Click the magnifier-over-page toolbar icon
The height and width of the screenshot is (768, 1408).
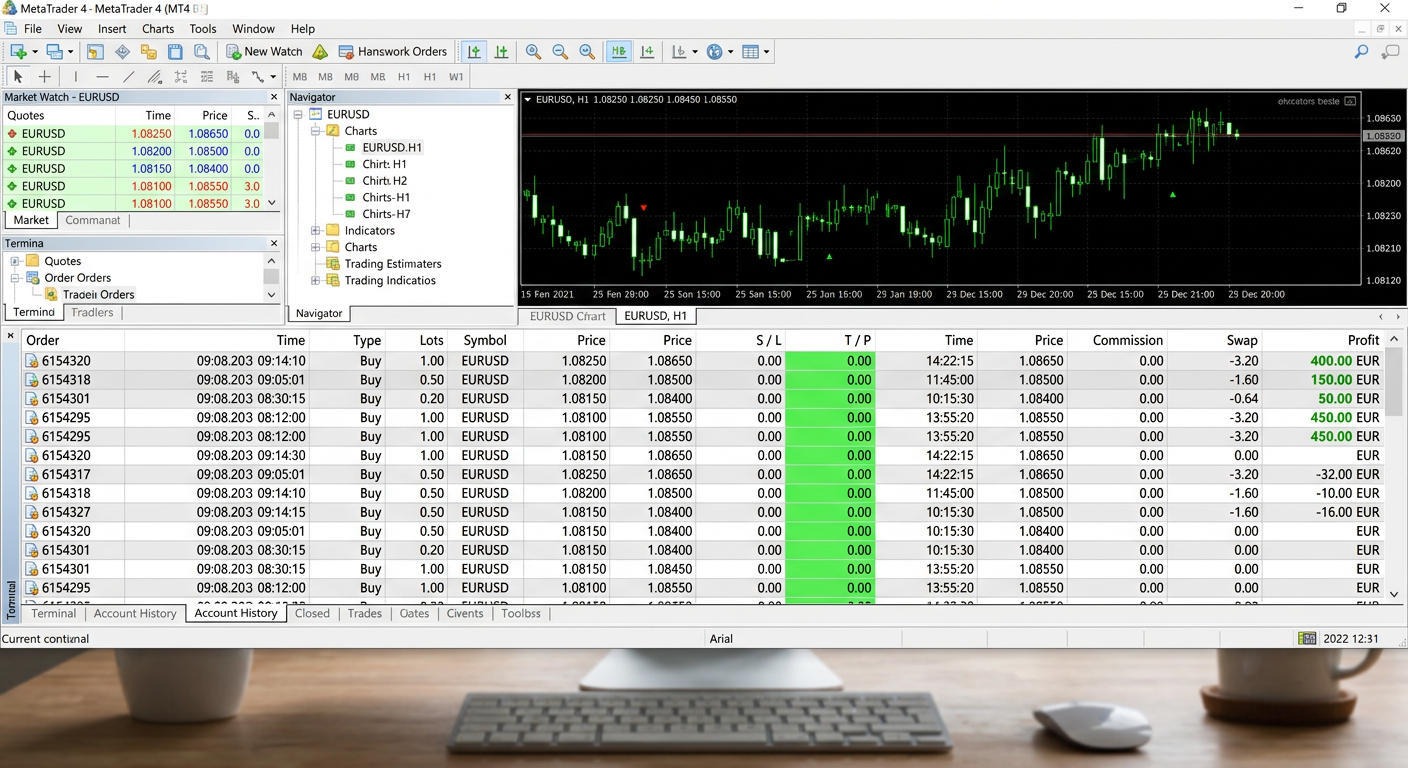(201, 52)
